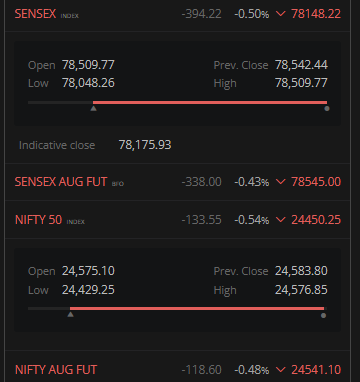Click NIFTY 50 range bar triangle marker

(70, 314)
